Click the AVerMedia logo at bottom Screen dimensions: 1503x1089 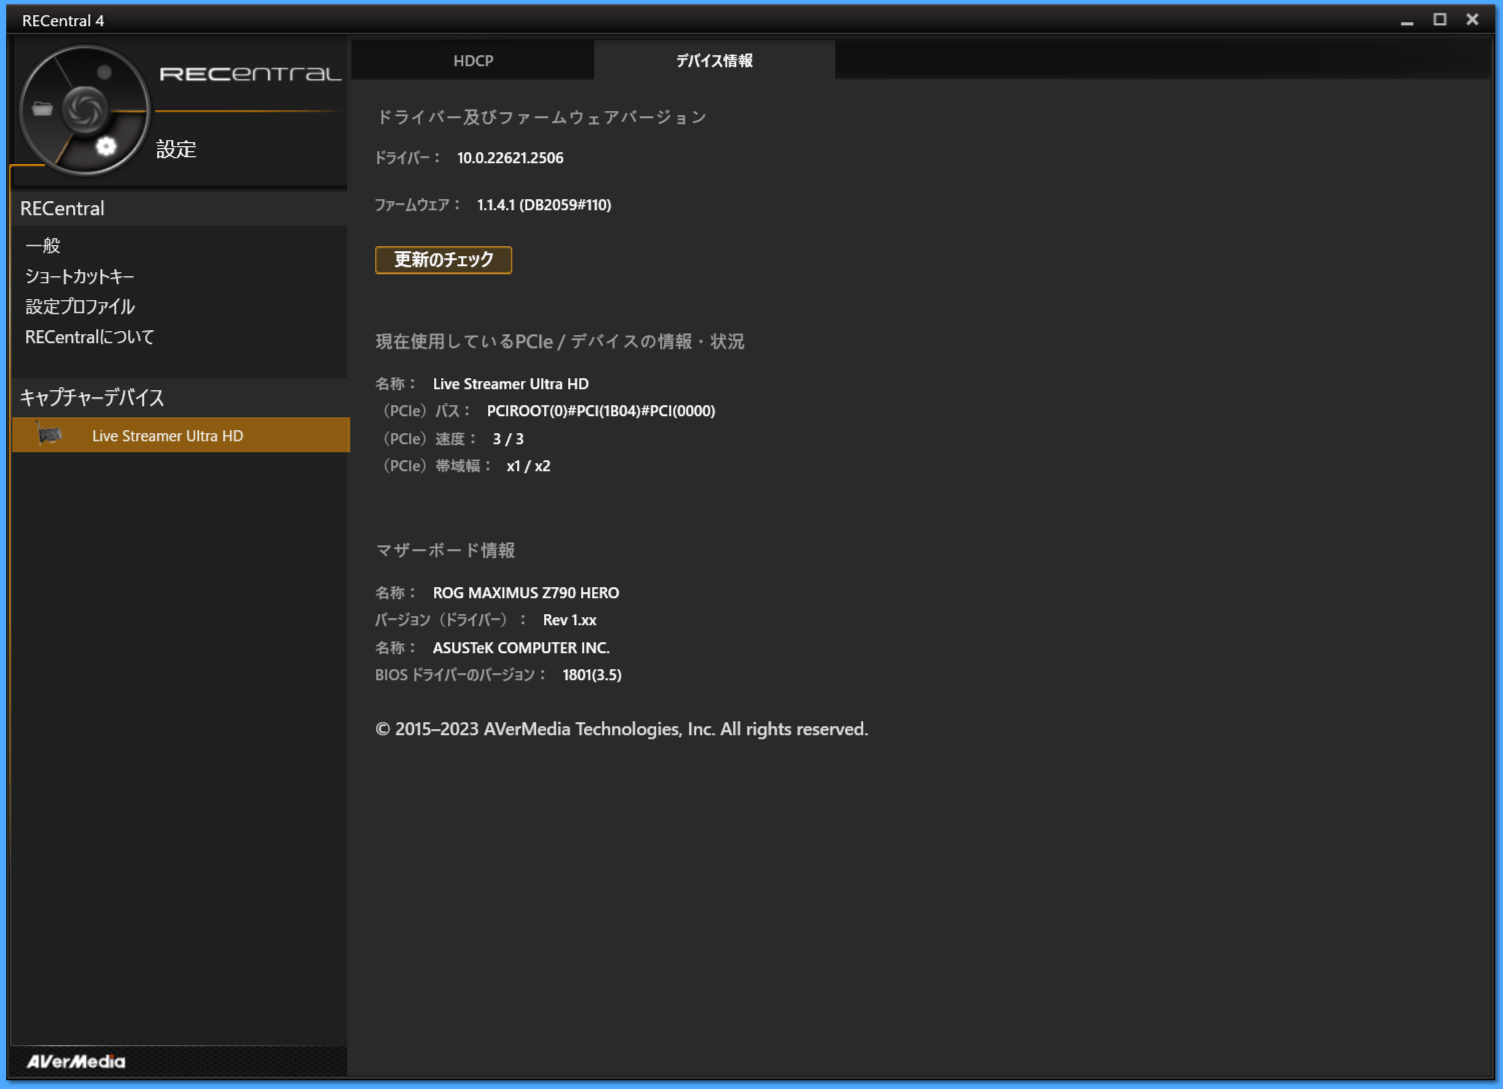[76, 1061]
